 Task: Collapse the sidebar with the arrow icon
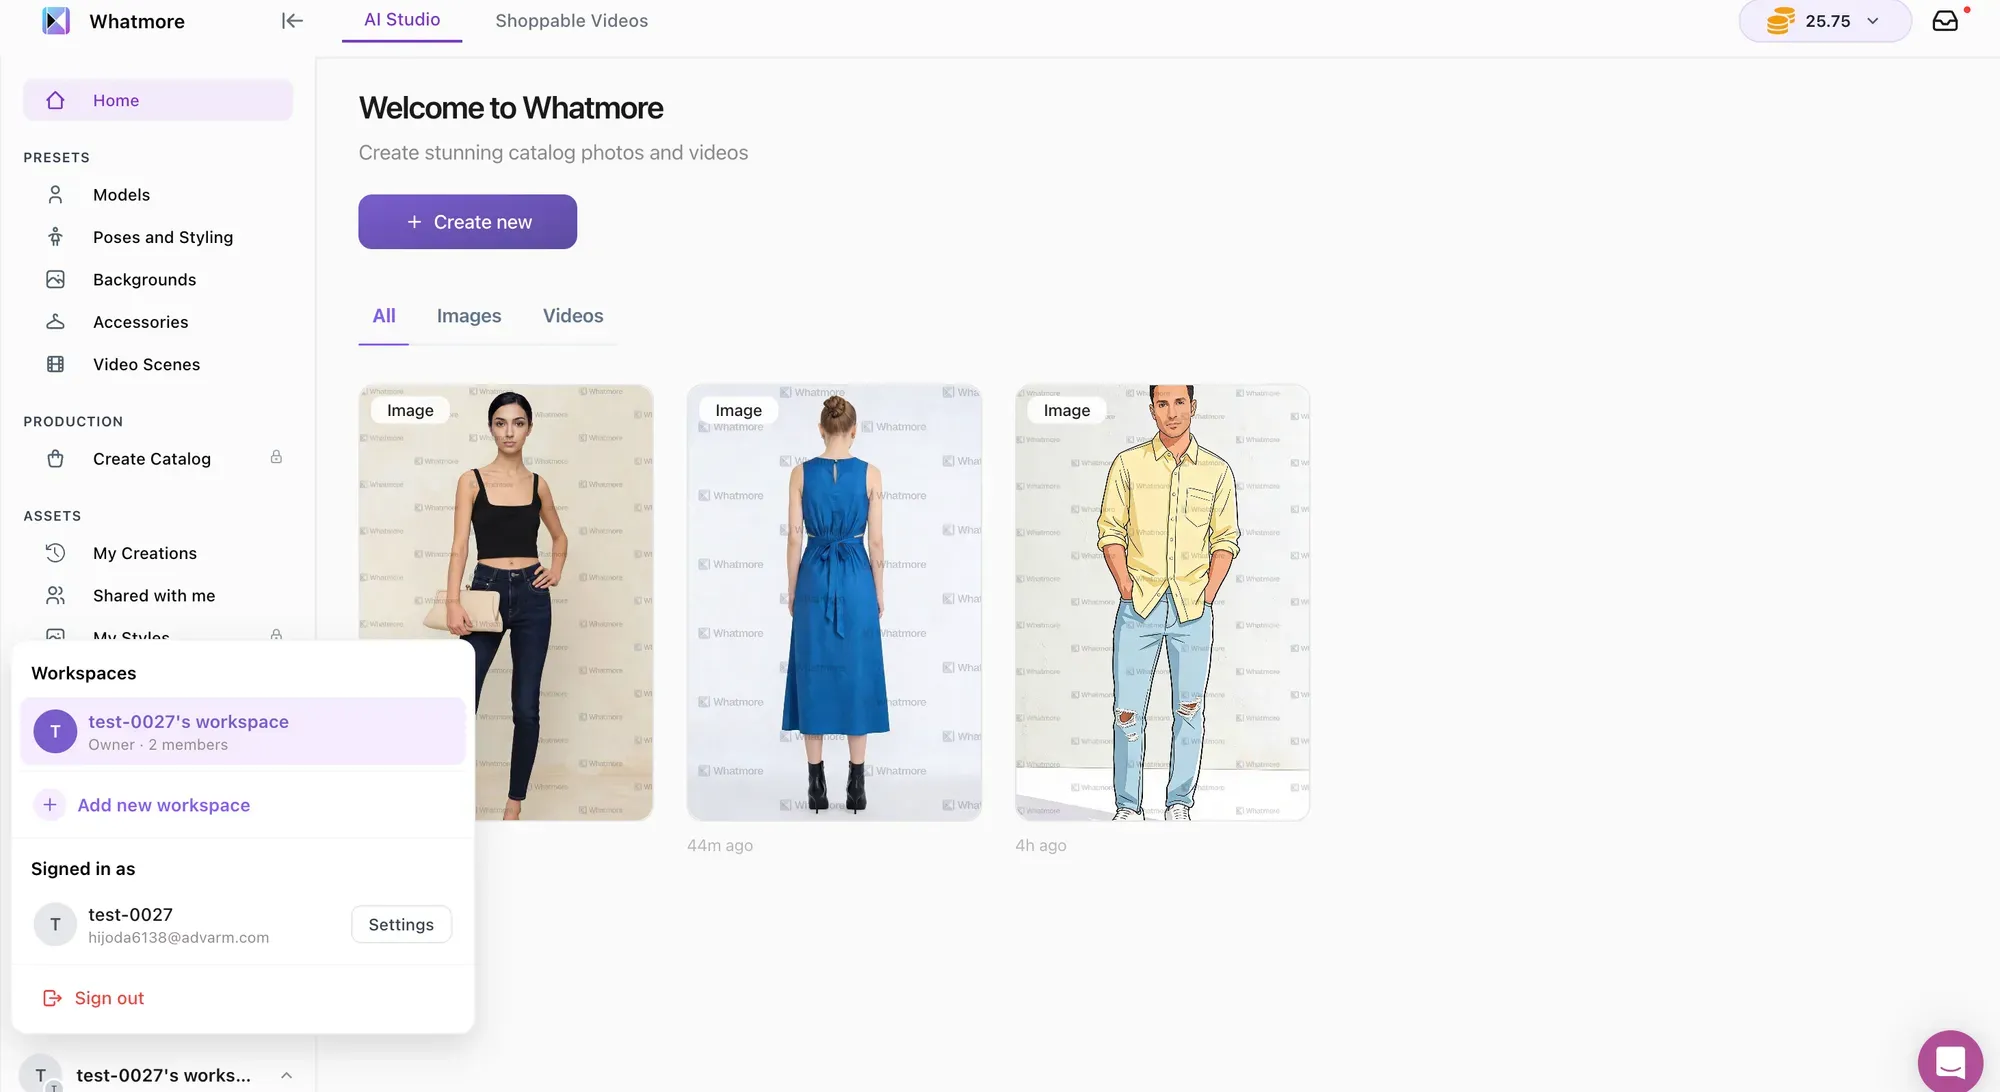click(x=291, y=21)
